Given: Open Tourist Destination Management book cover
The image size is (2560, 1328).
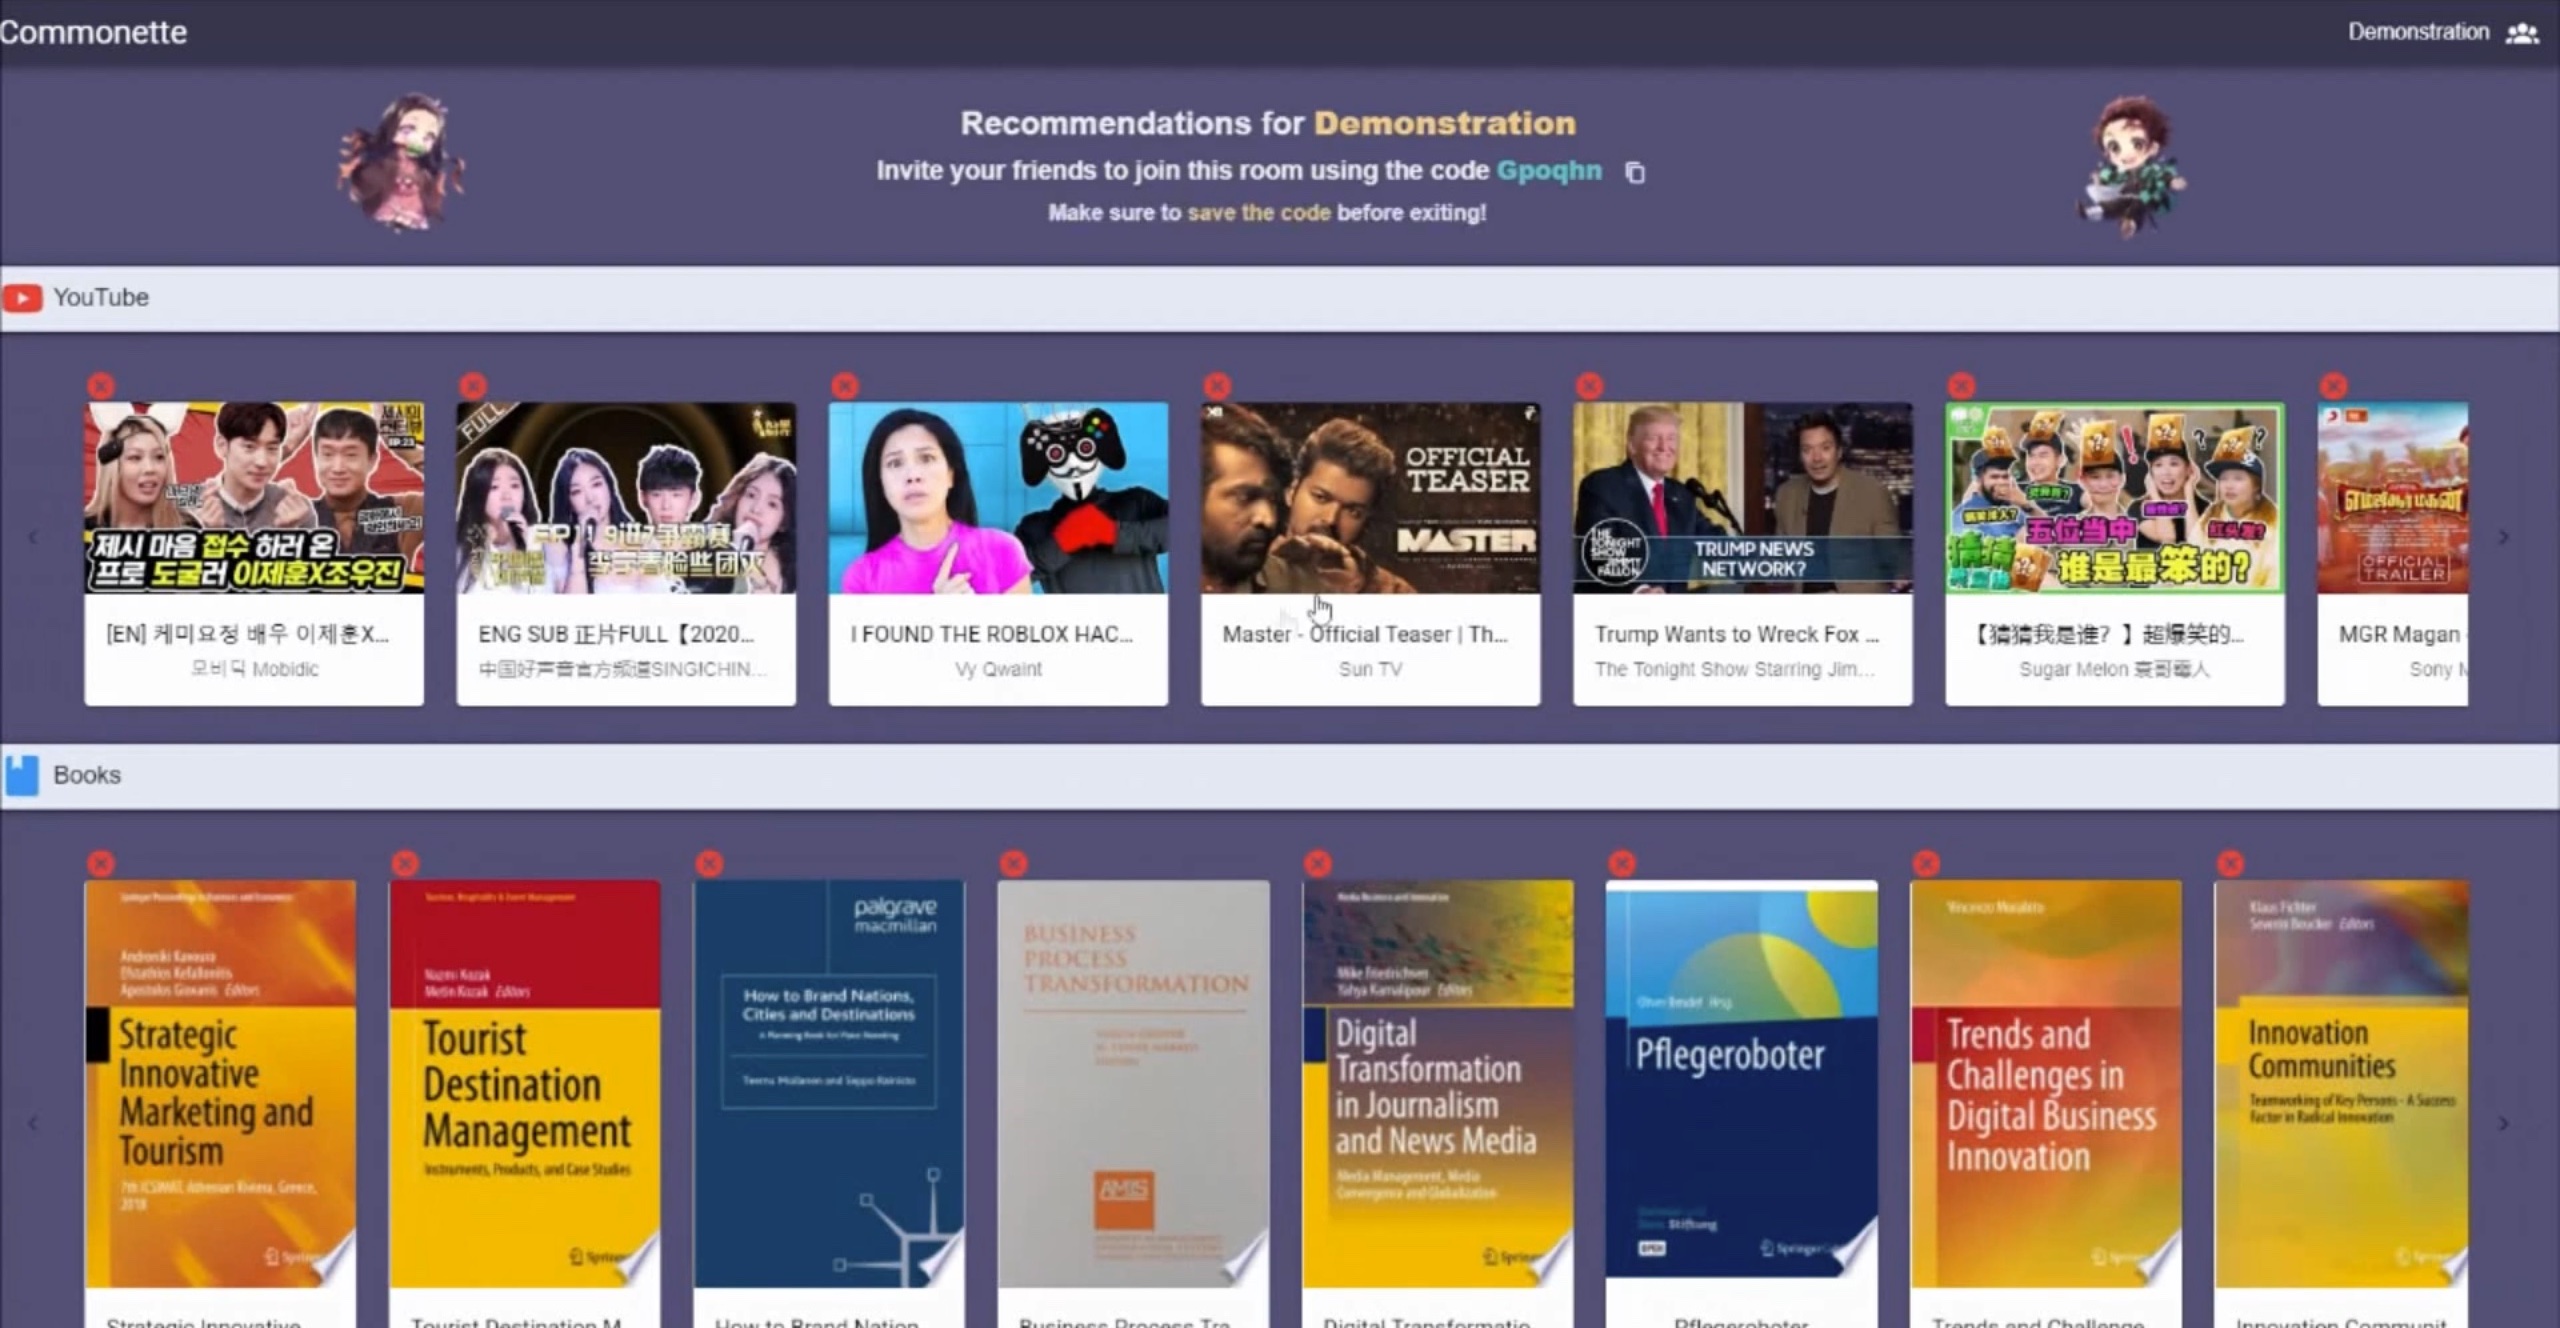Looking at the screenshot, I should point(525,1084).
